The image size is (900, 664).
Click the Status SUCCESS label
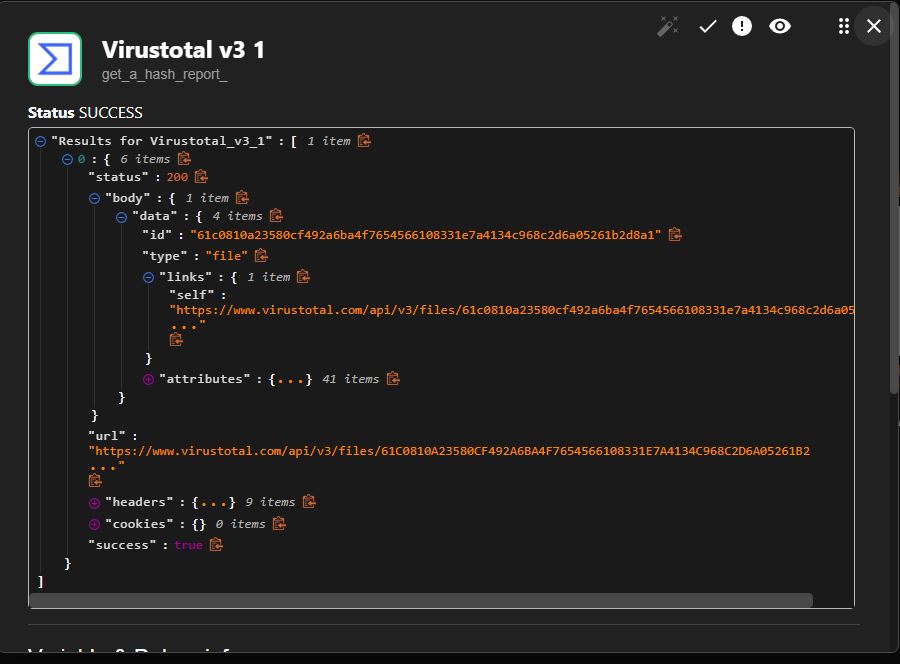point(85,112)
